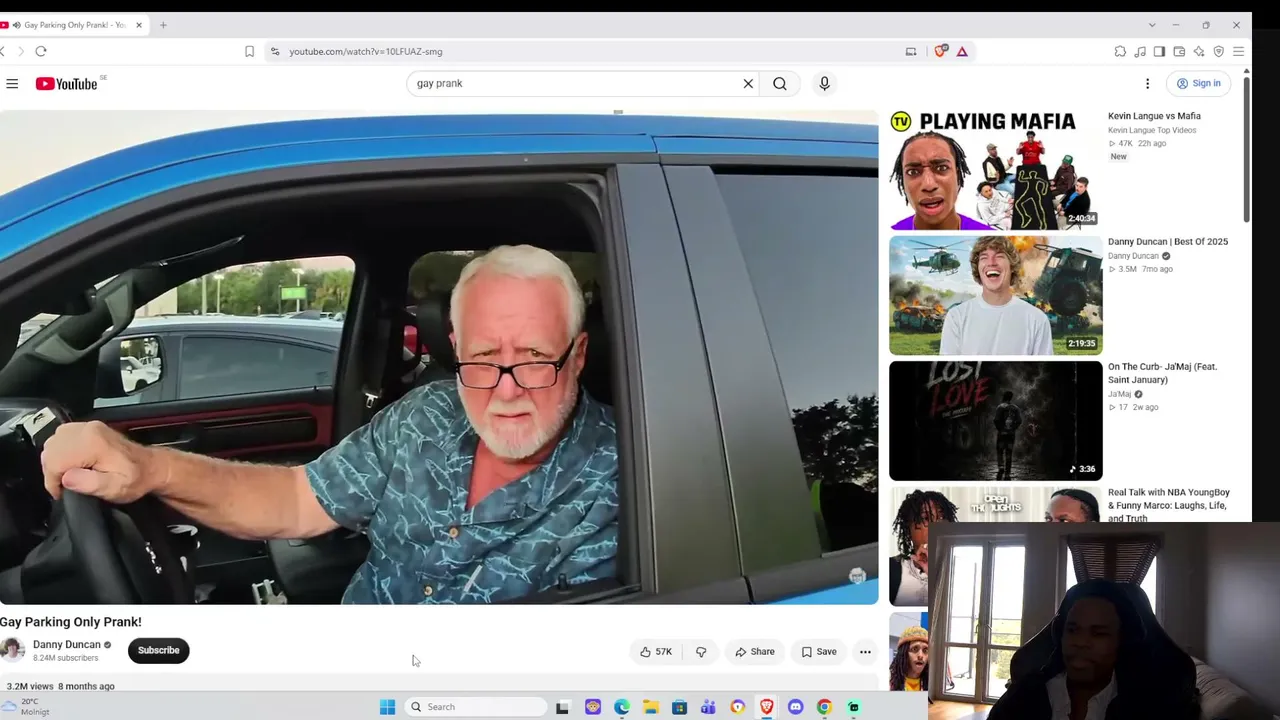Open Kevin Langue vs Mafia title
The height and width of the screenshot is (720, 1280).
click(1154, 116)
